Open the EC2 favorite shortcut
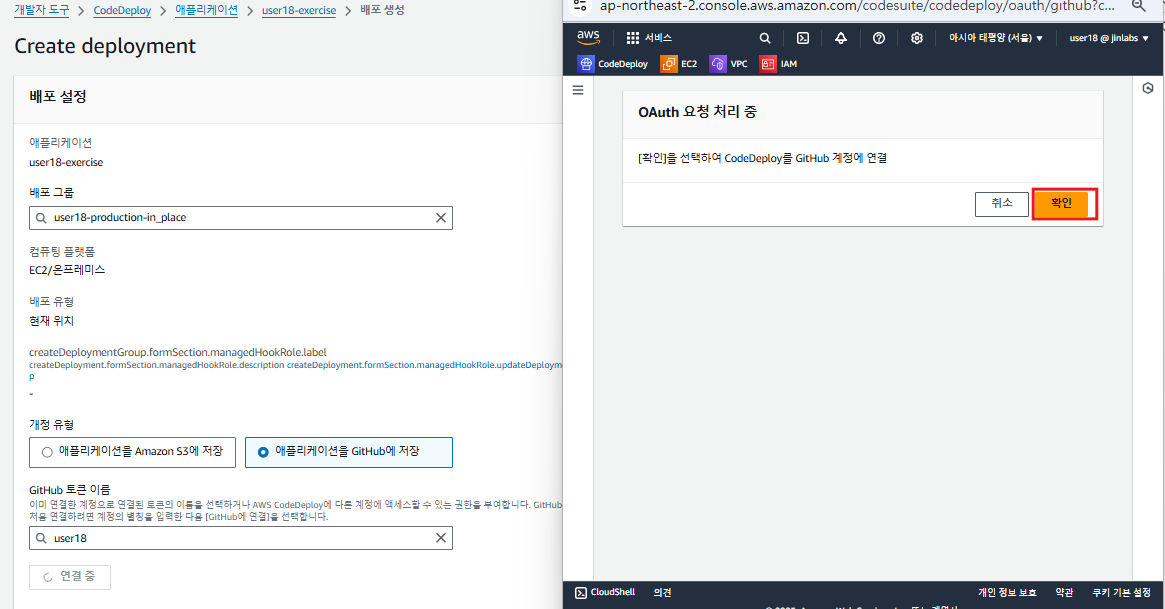 click(679, 64)
